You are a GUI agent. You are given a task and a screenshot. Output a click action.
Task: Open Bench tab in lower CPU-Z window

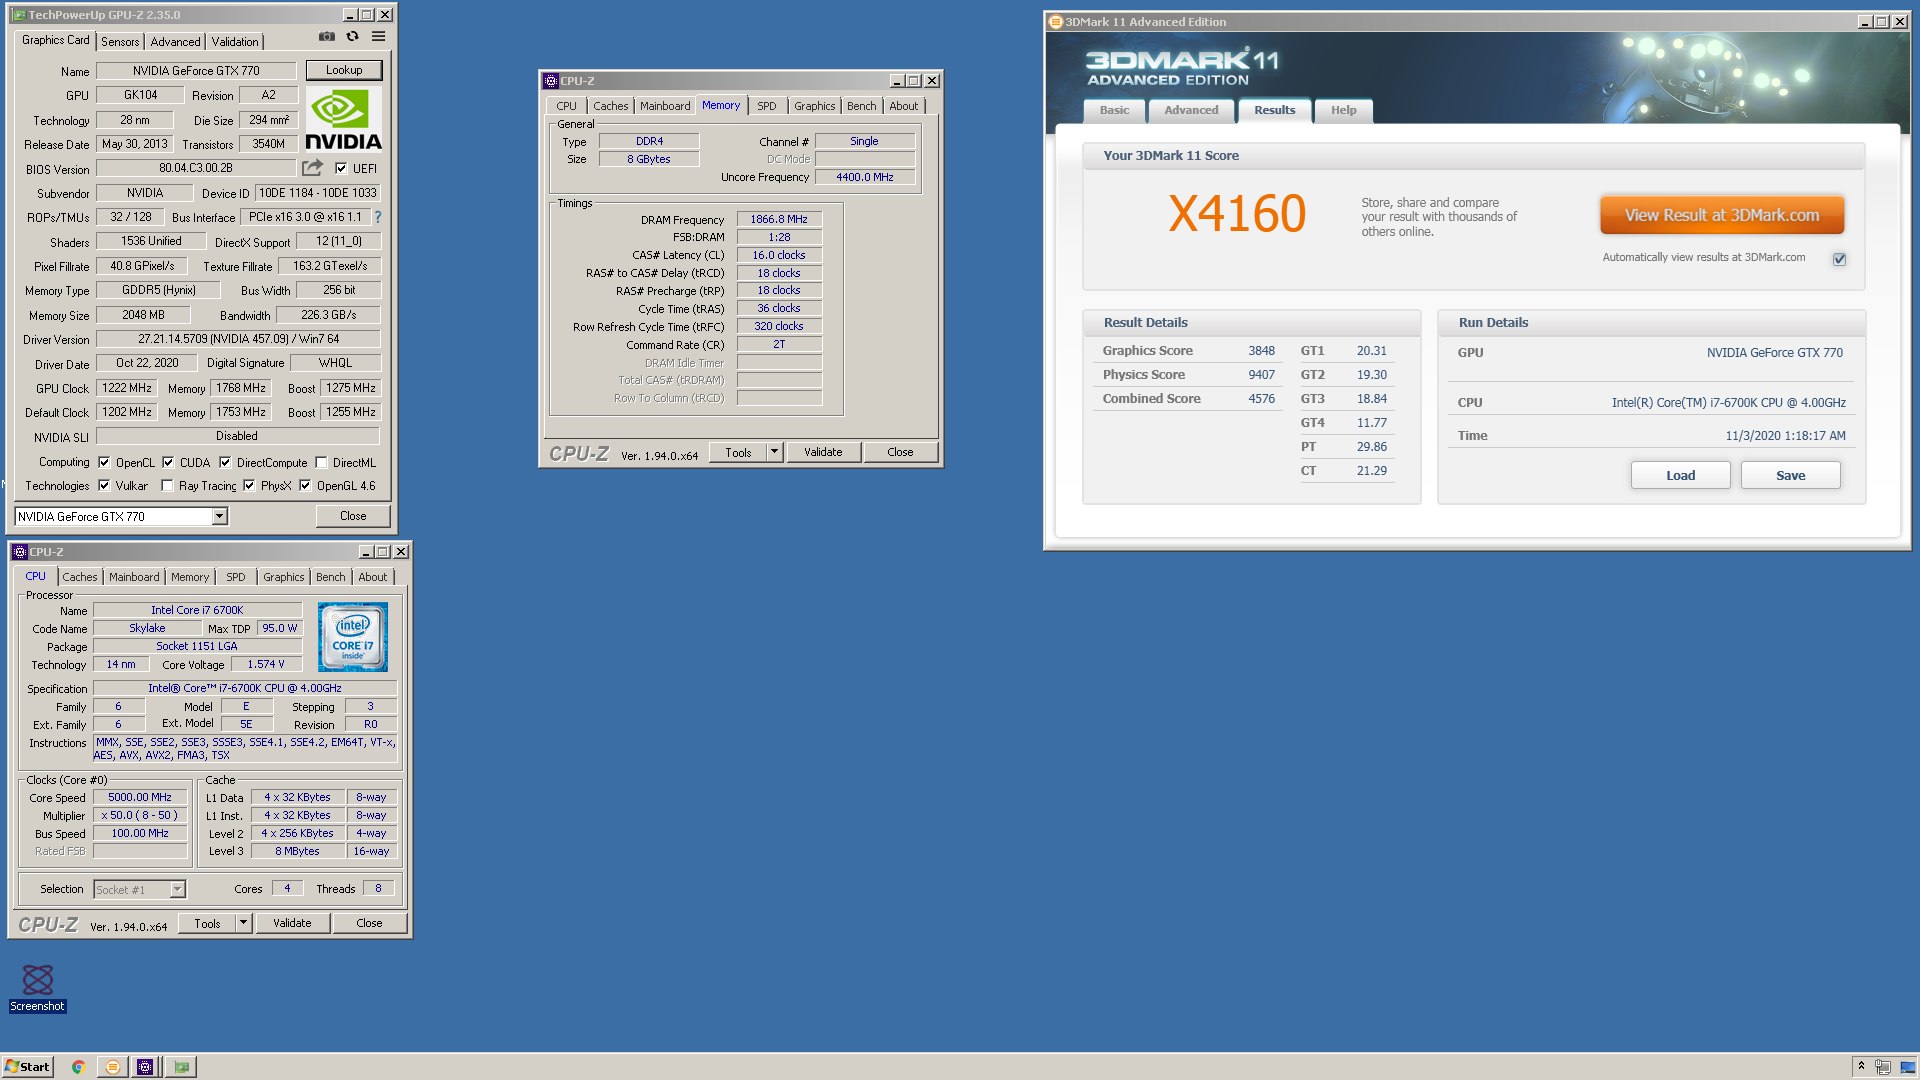tap(330, 577)
